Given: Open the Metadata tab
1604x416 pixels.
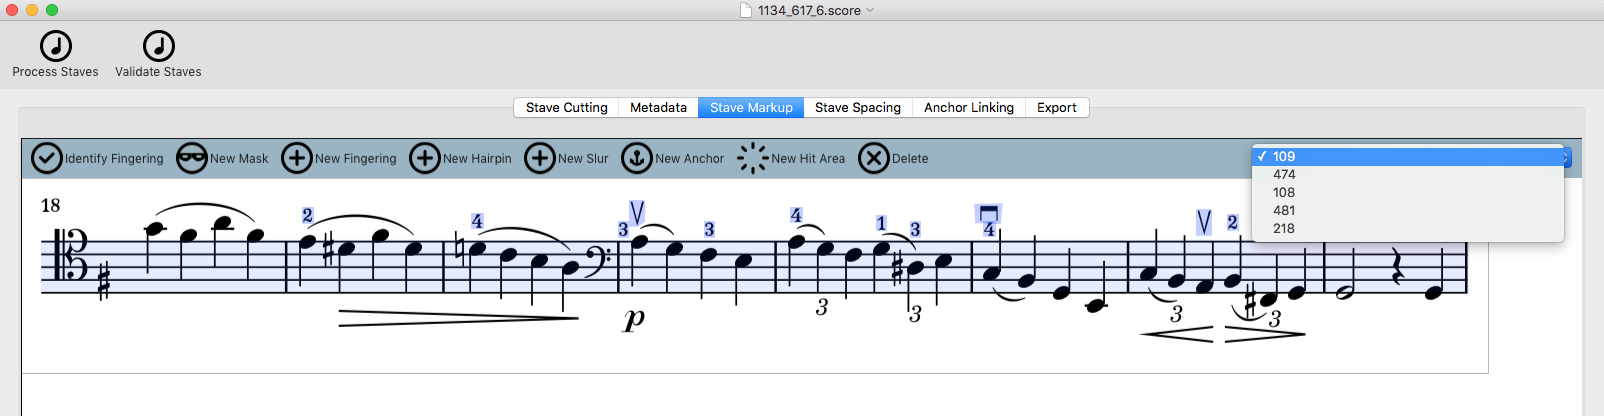Looking at the screenshot, I should click(x=658, y=107).
